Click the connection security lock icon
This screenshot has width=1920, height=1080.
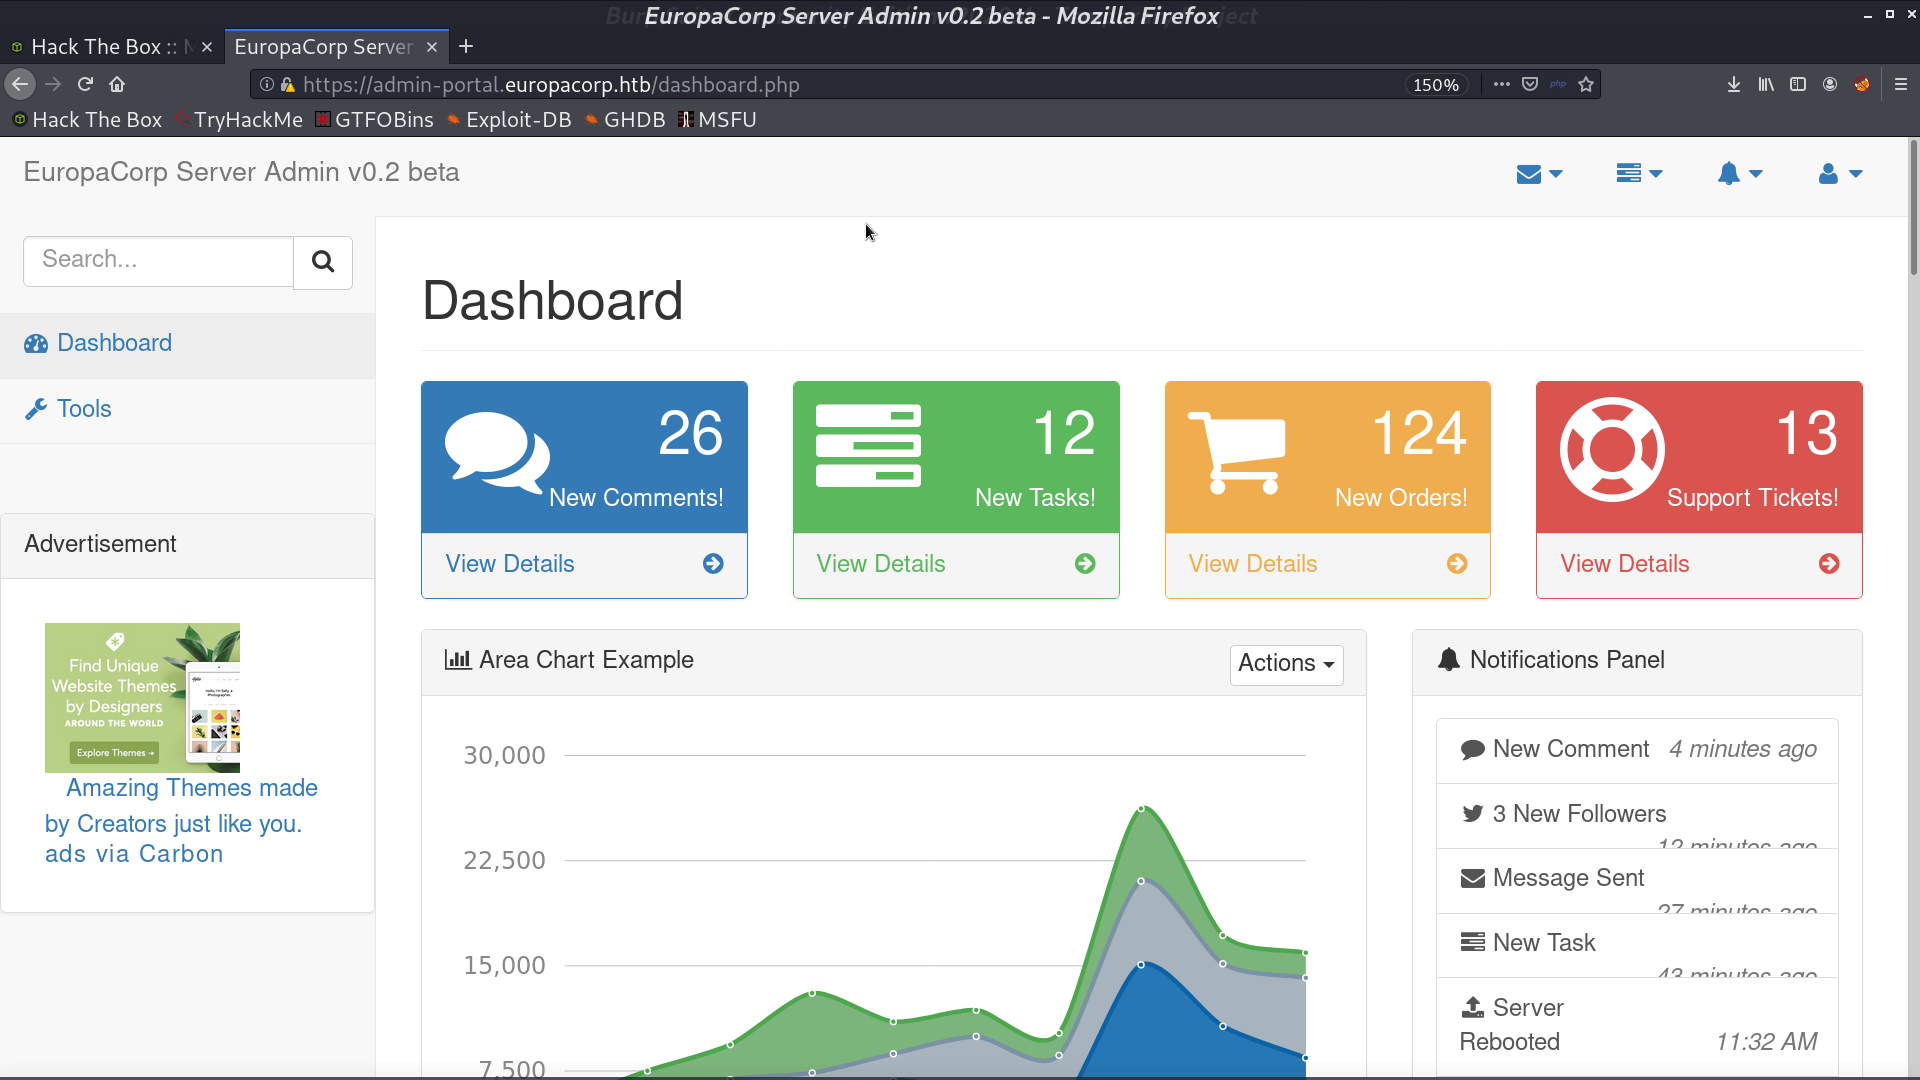point(288,85)
